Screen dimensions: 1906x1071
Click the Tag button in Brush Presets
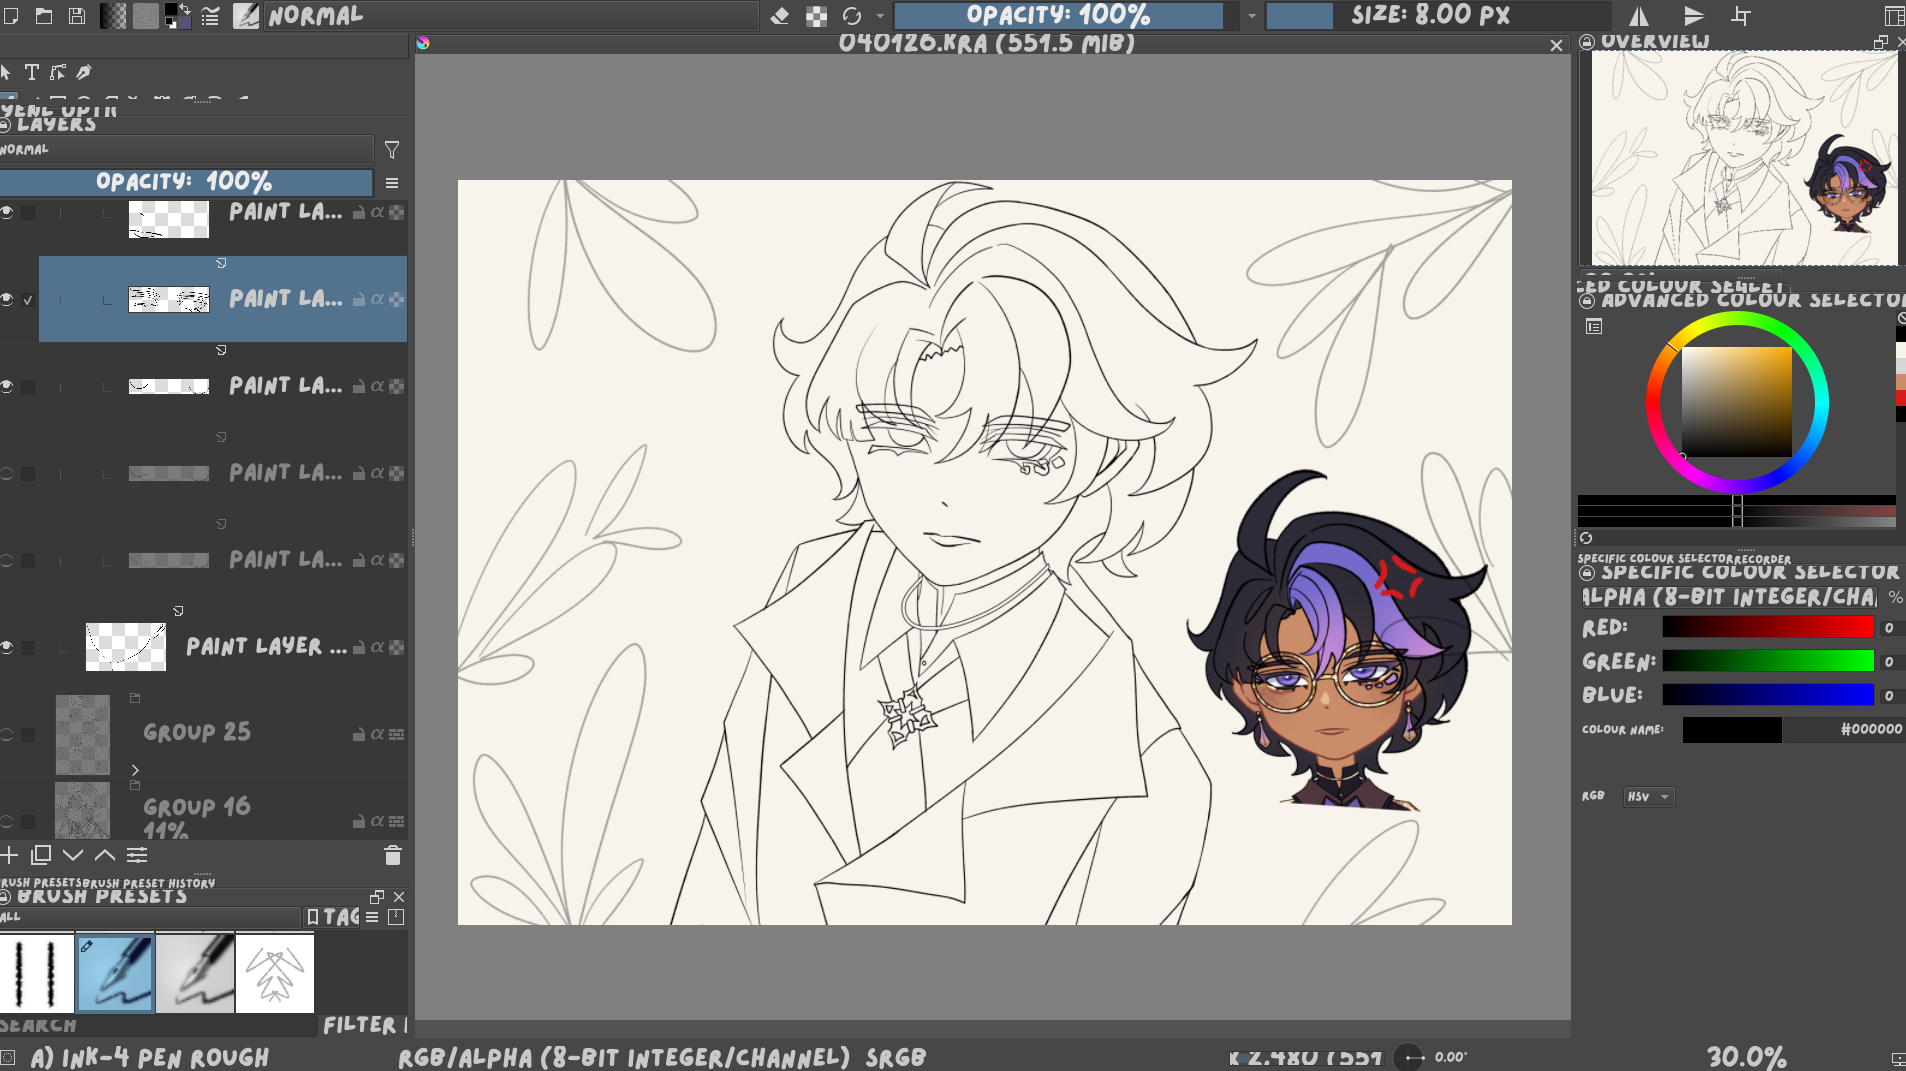click(x=333, y=917)
